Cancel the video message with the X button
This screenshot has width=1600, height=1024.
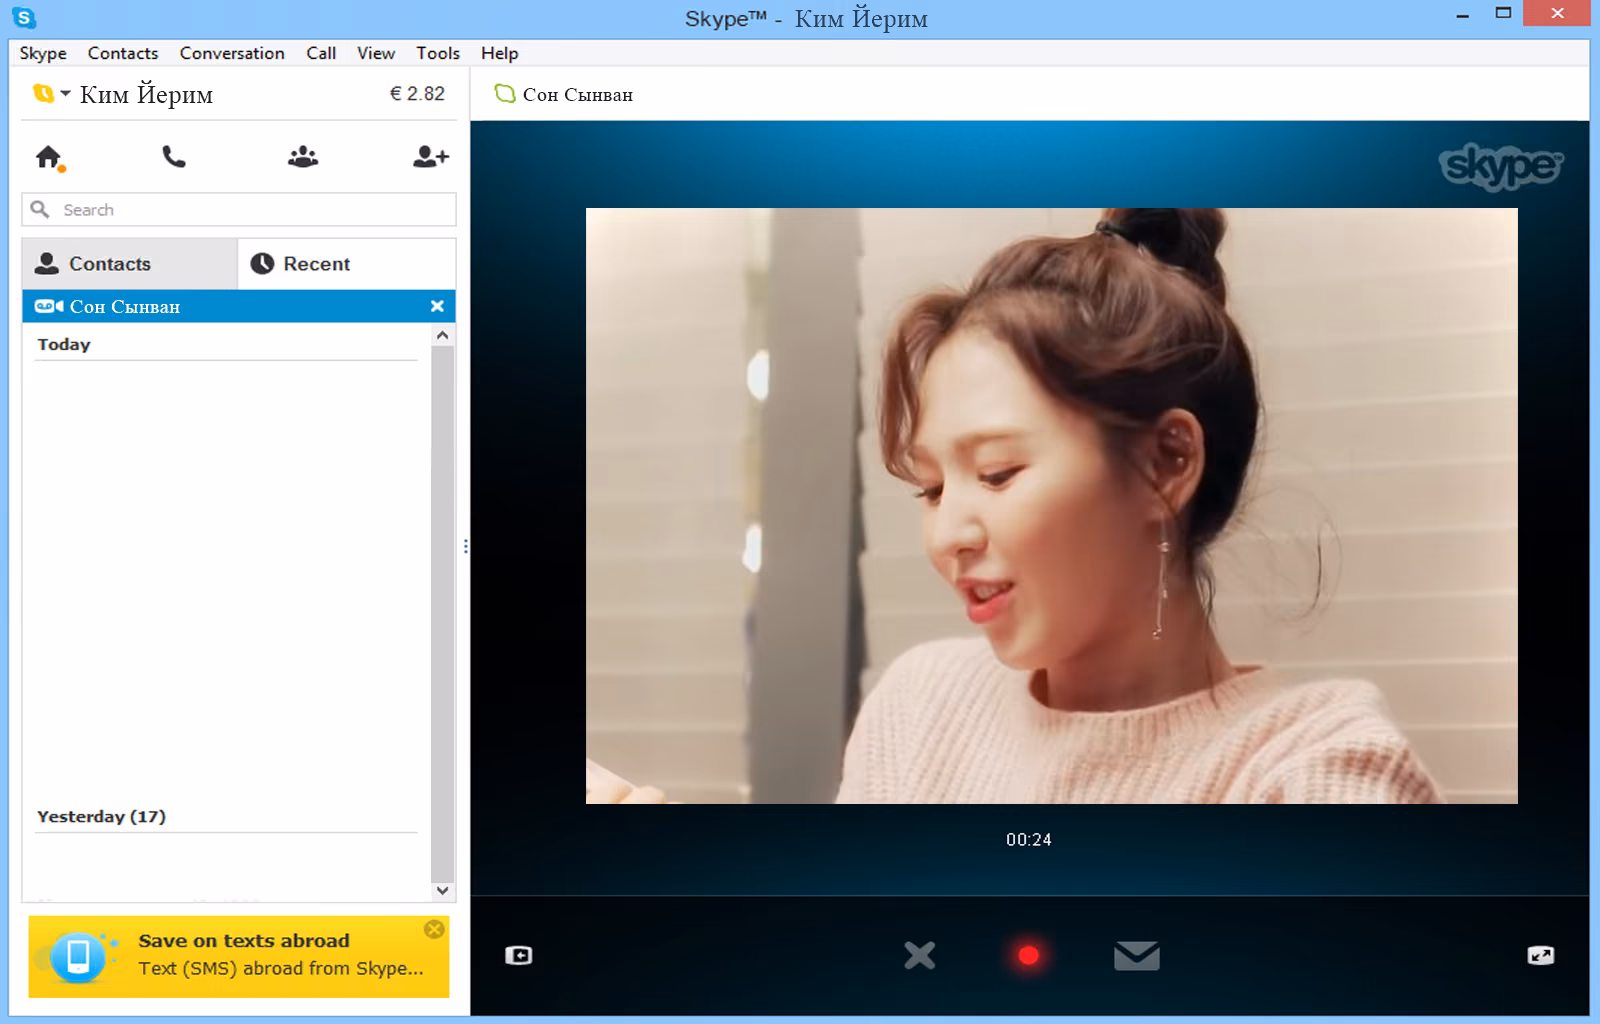[920, 955]
